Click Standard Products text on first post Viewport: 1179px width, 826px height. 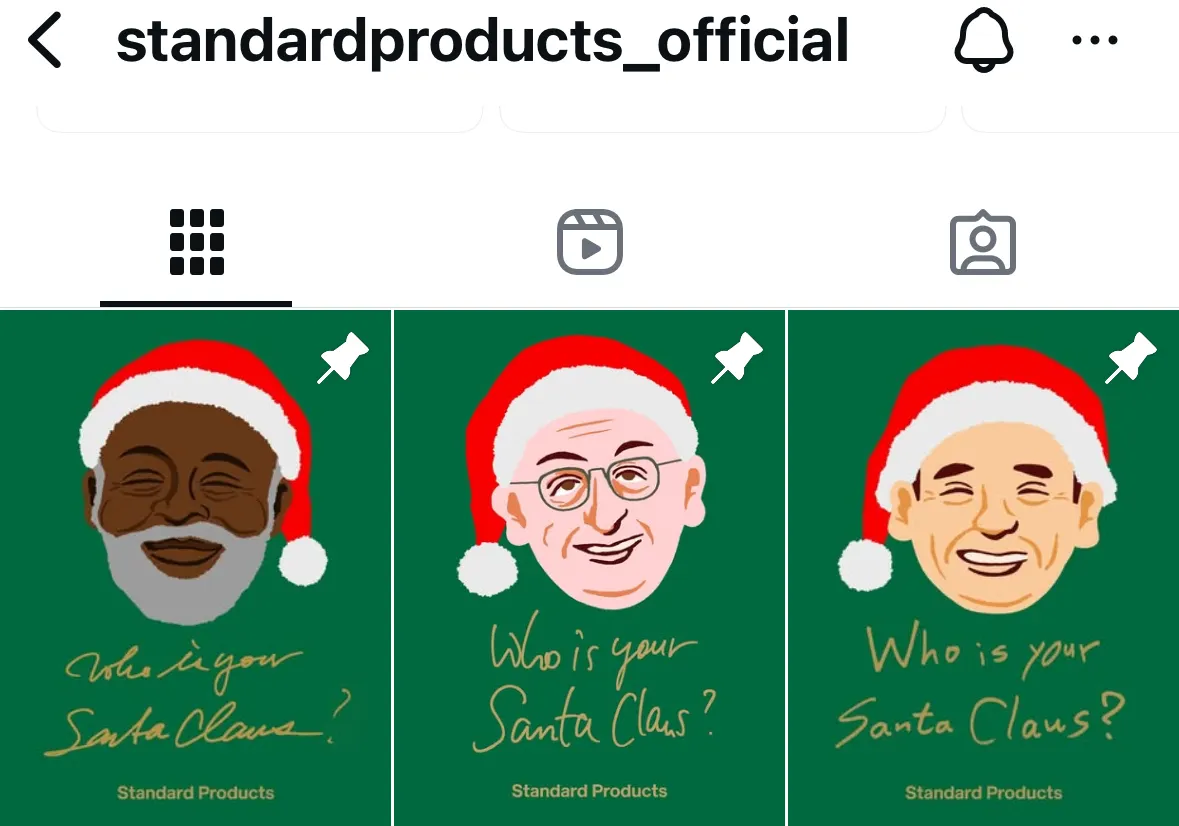(195, 793)
